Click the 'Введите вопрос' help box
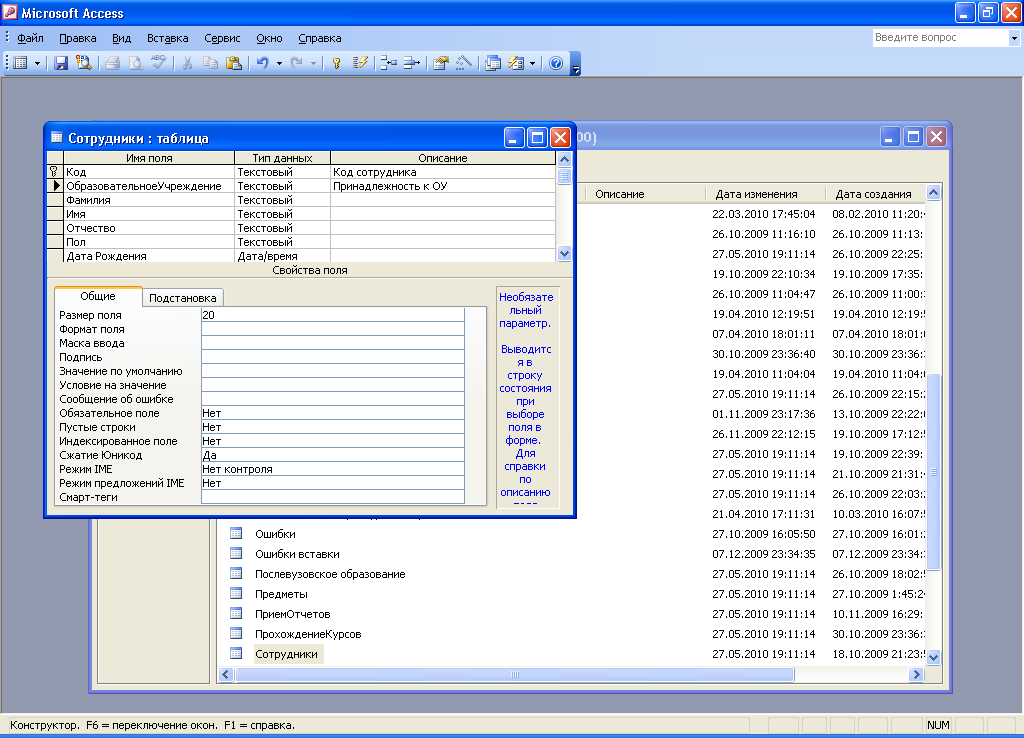Image resolution: width=1024 pixels, height=738 pixels. pyautogui.click(x=940, y=38)
